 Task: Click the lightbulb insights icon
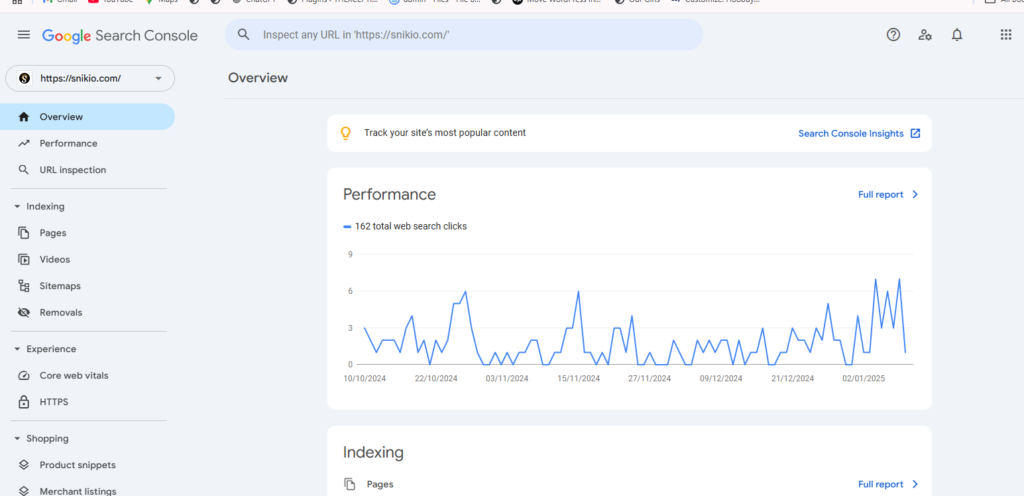pos(345,133)
